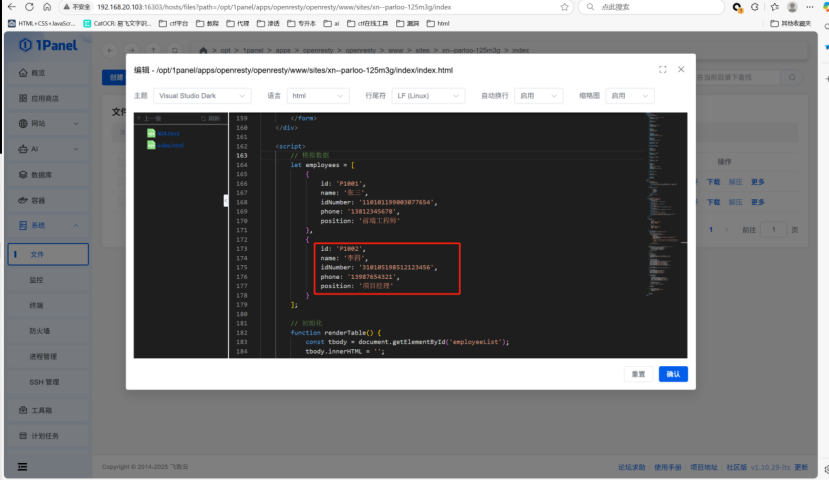
Task: Click the 论坛求助 footer link
Action: [x=631, y=467]
